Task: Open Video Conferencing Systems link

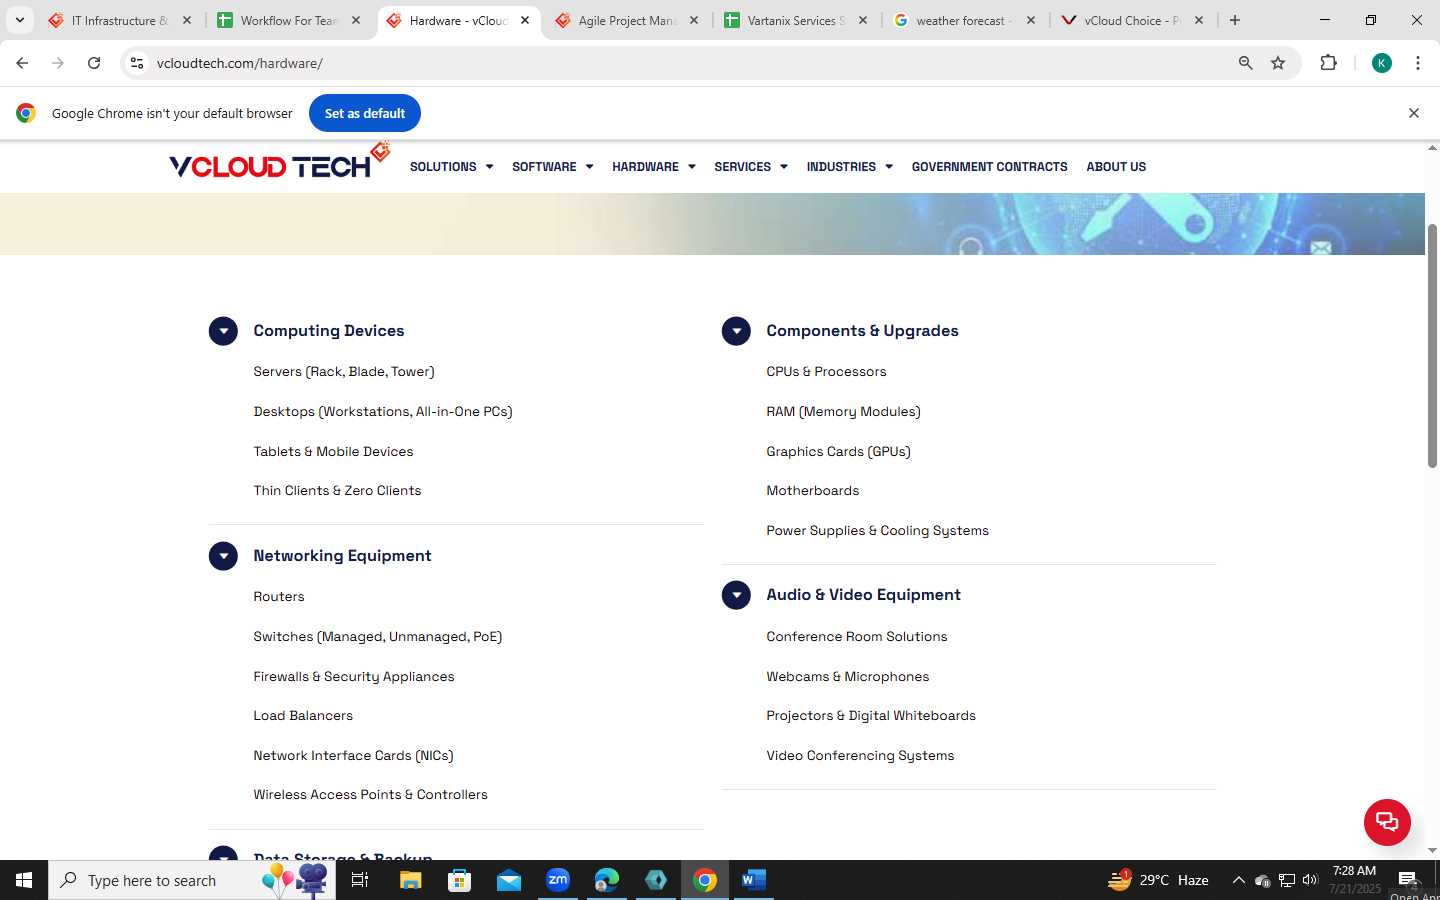Action: pos(860,756)
